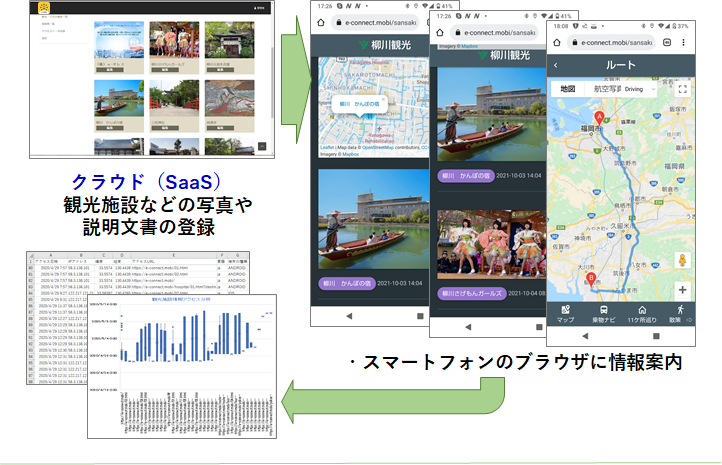
Task: Open the 散策 walking tab
Action: point(675,314)
